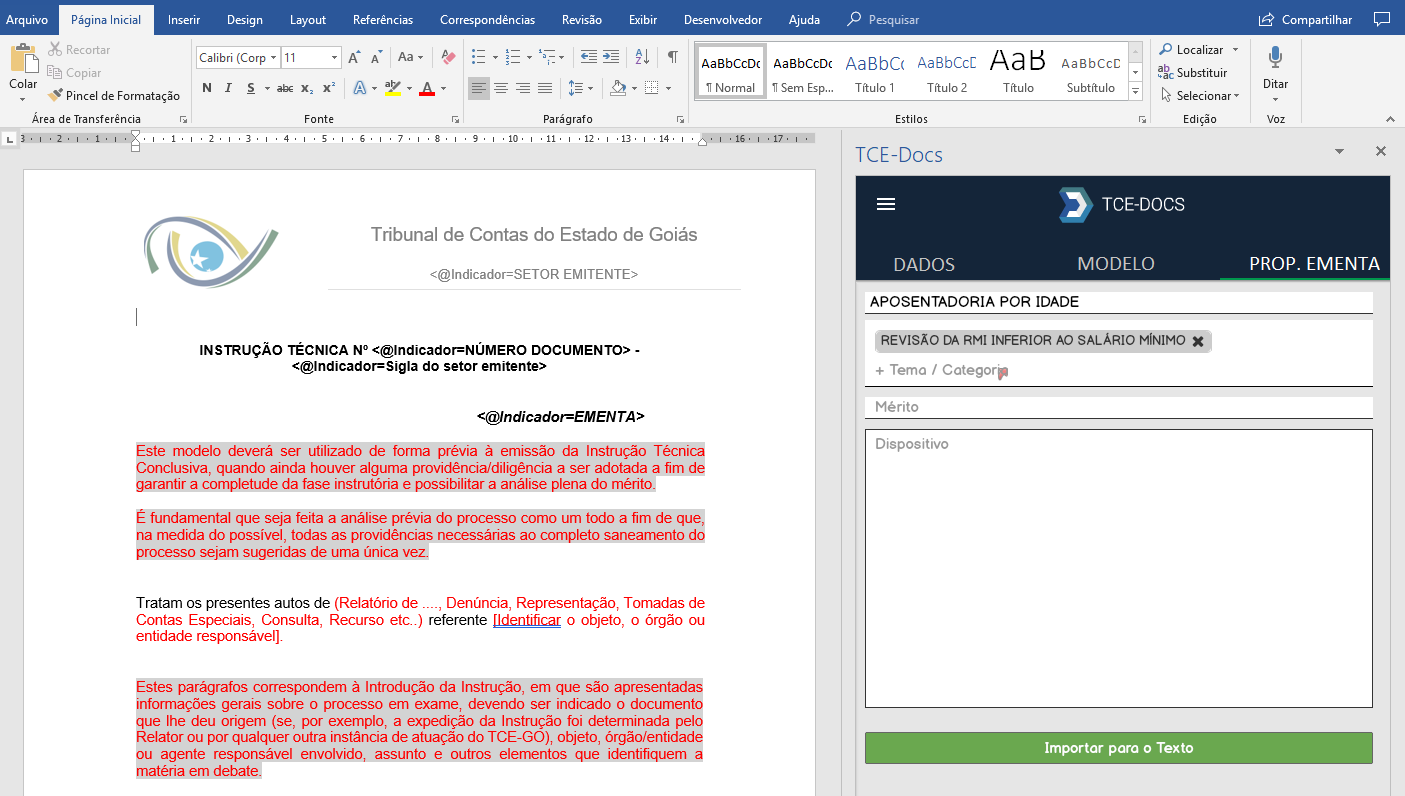Toggle show paragraph marks (¶)
The height and width of the screenshot is (796, 1405).
point(673,57)
